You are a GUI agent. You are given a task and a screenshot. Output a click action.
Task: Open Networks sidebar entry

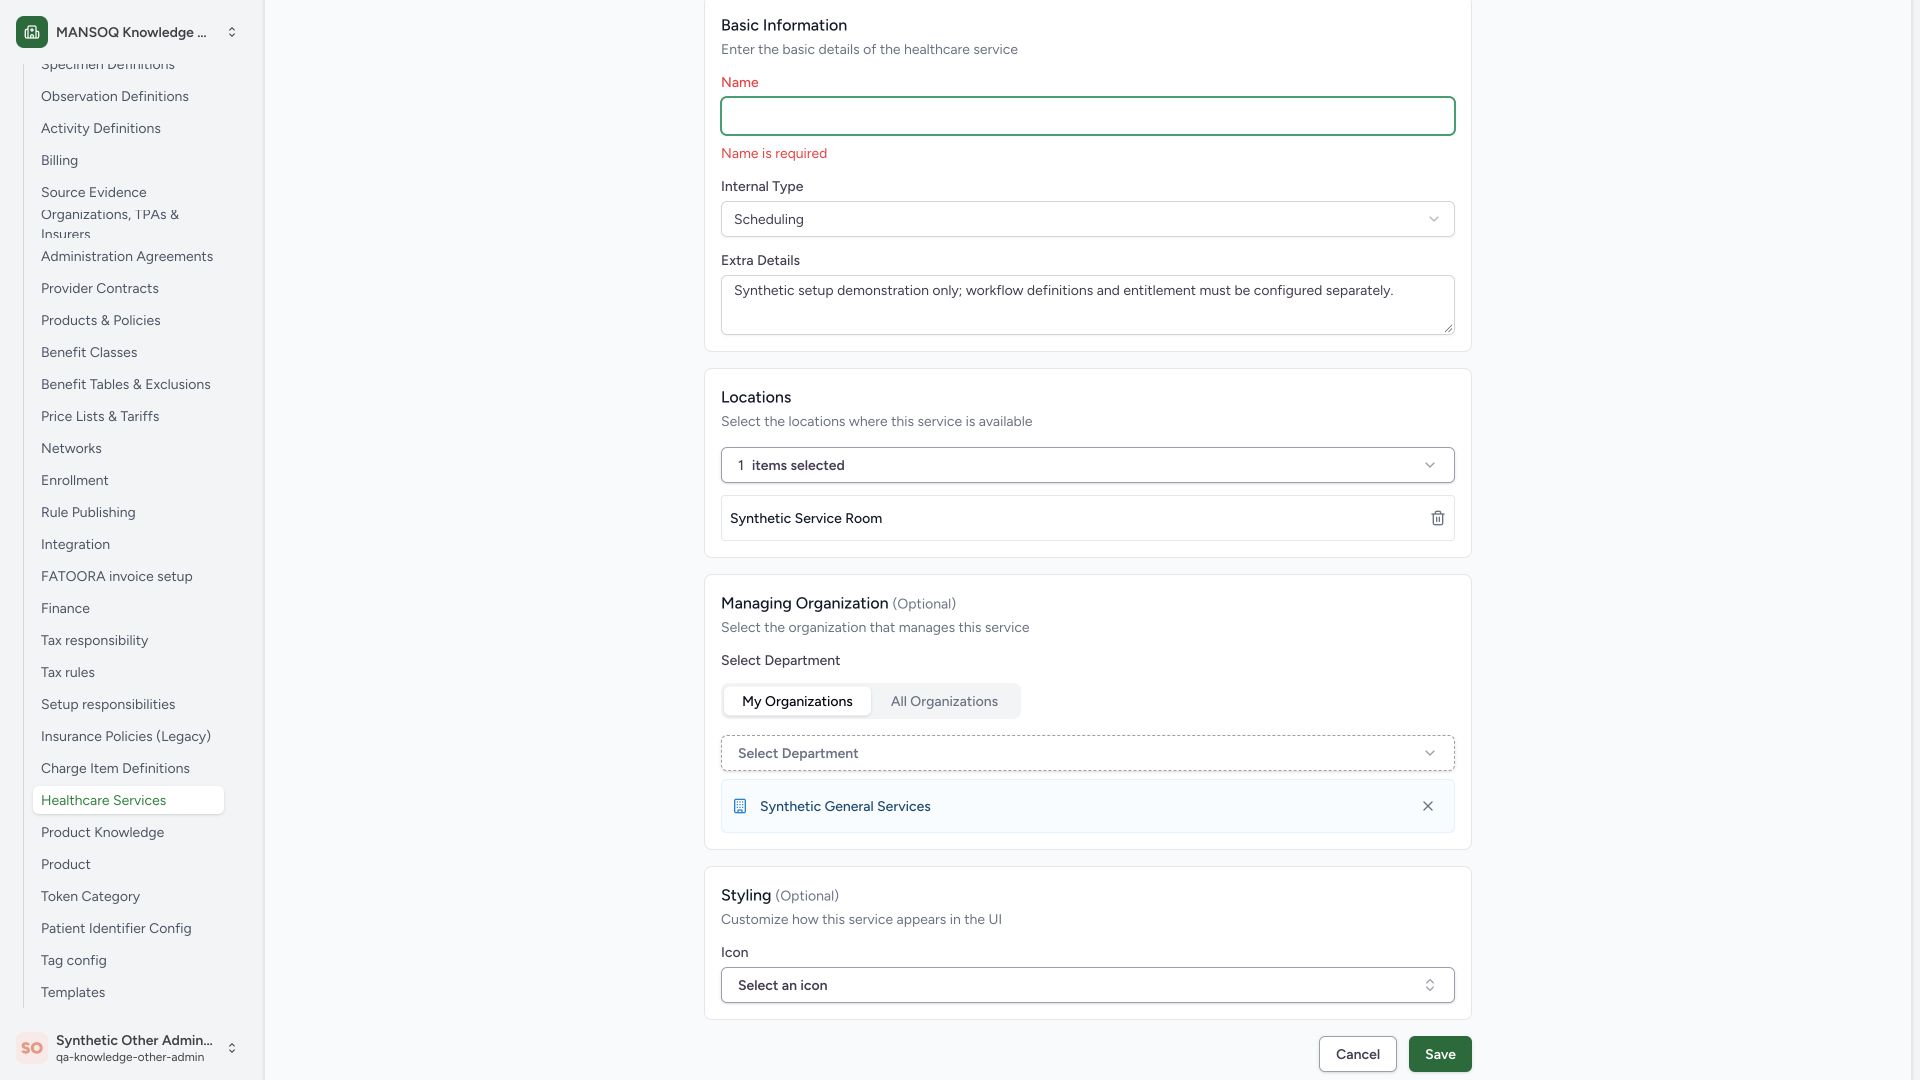128,448
